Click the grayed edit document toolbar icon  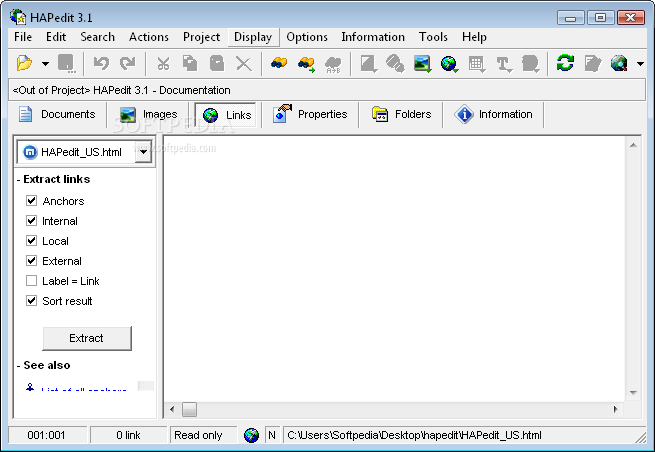tap(593, 63)
